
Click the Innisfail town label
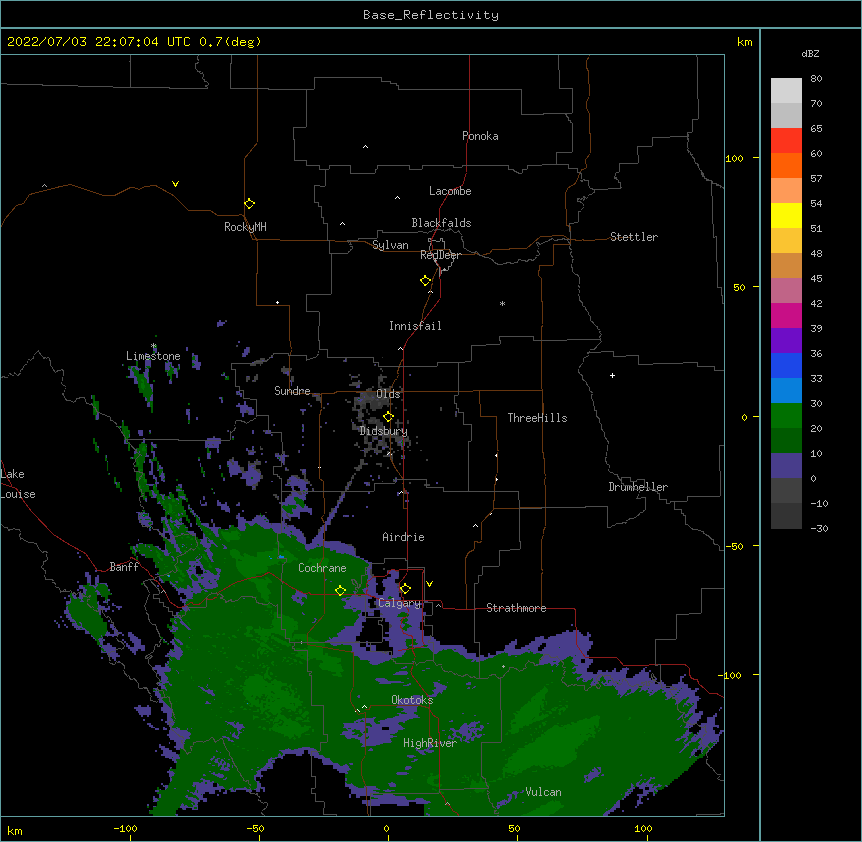(x=415, y=326)
